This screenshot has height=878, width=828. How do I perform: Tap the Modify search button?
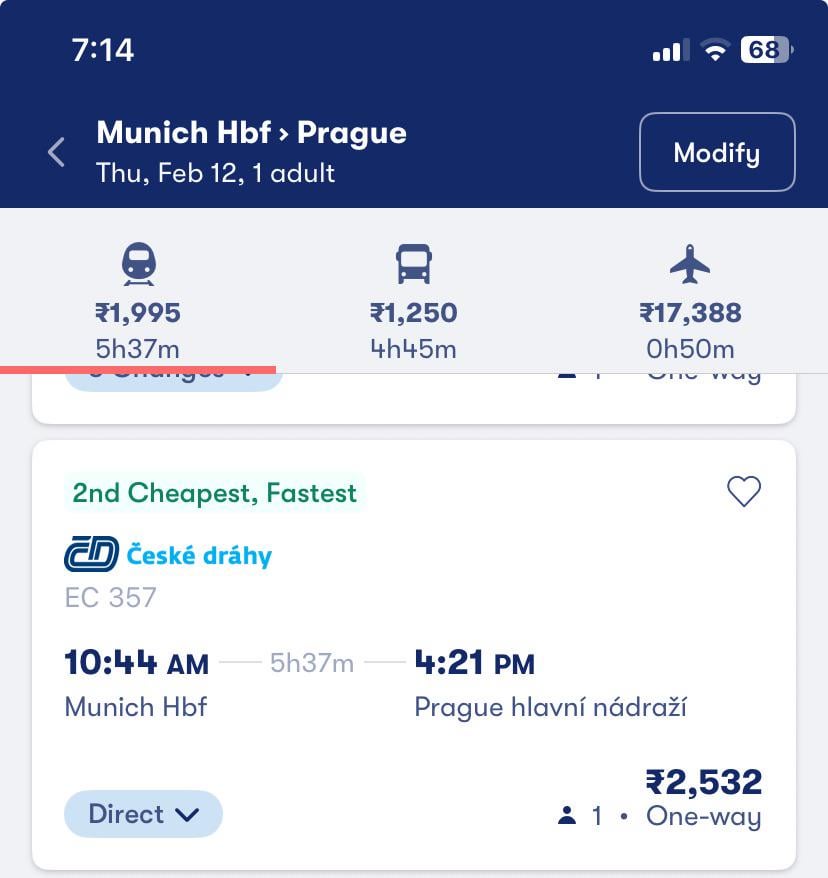click(x=716, y=152)
